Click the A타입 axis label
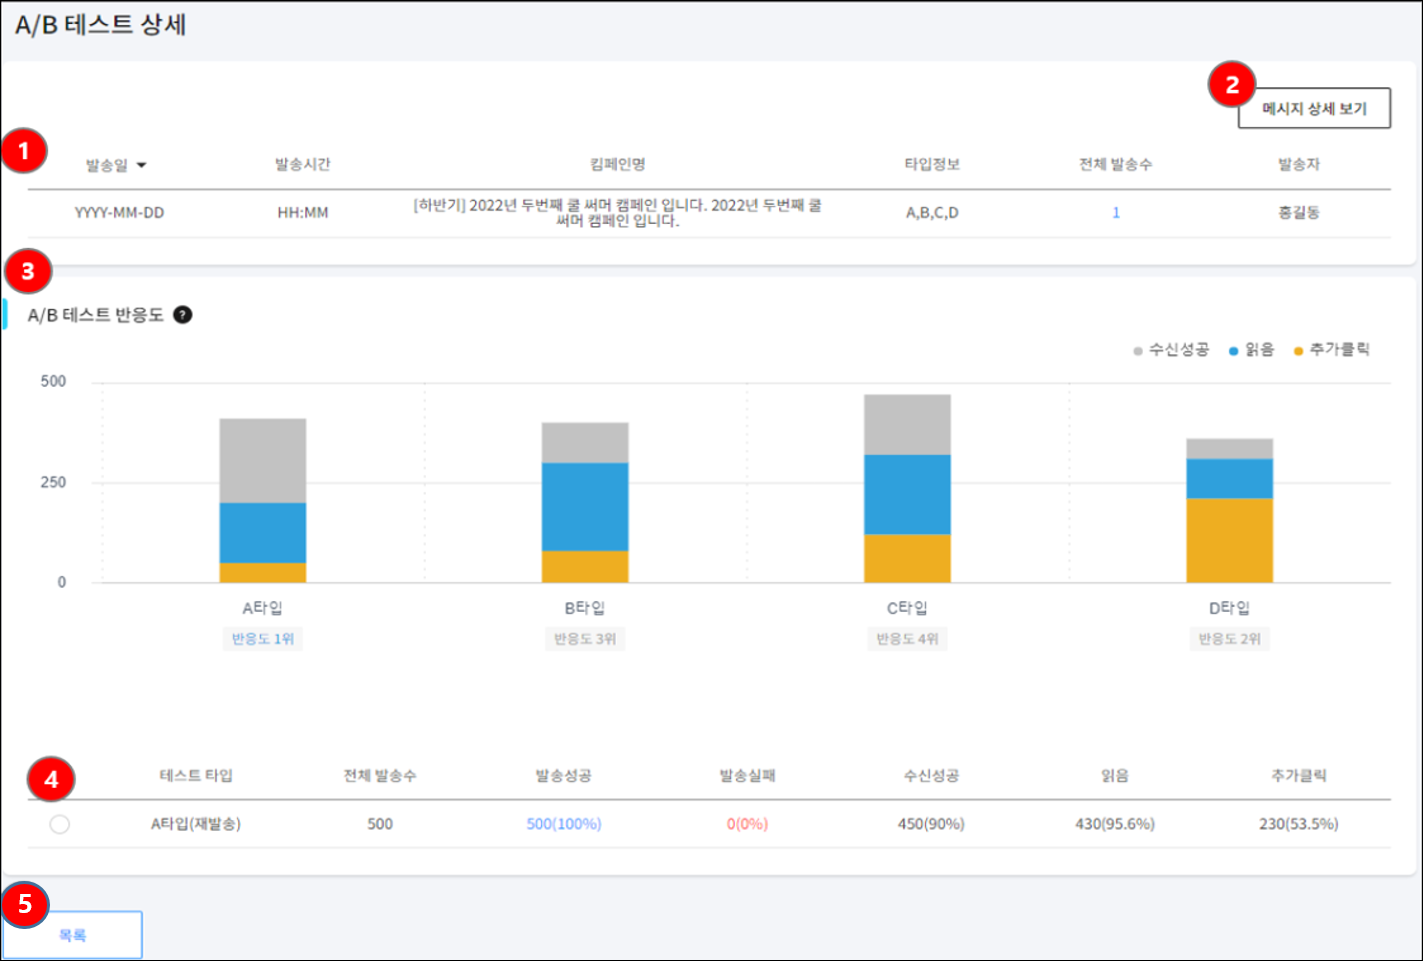The height and width of the screenshot is (961, 1423). (263, 608)
